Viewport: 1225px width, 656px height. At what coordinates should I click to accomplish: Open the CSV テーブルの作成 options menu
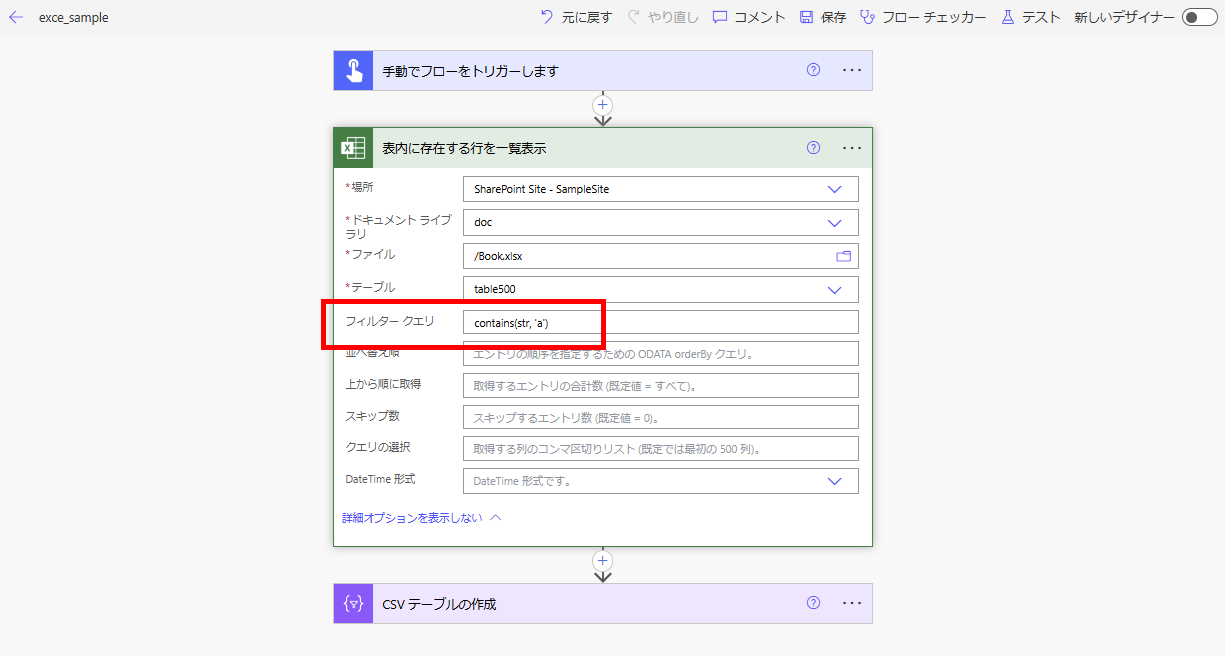click(852, 603)
